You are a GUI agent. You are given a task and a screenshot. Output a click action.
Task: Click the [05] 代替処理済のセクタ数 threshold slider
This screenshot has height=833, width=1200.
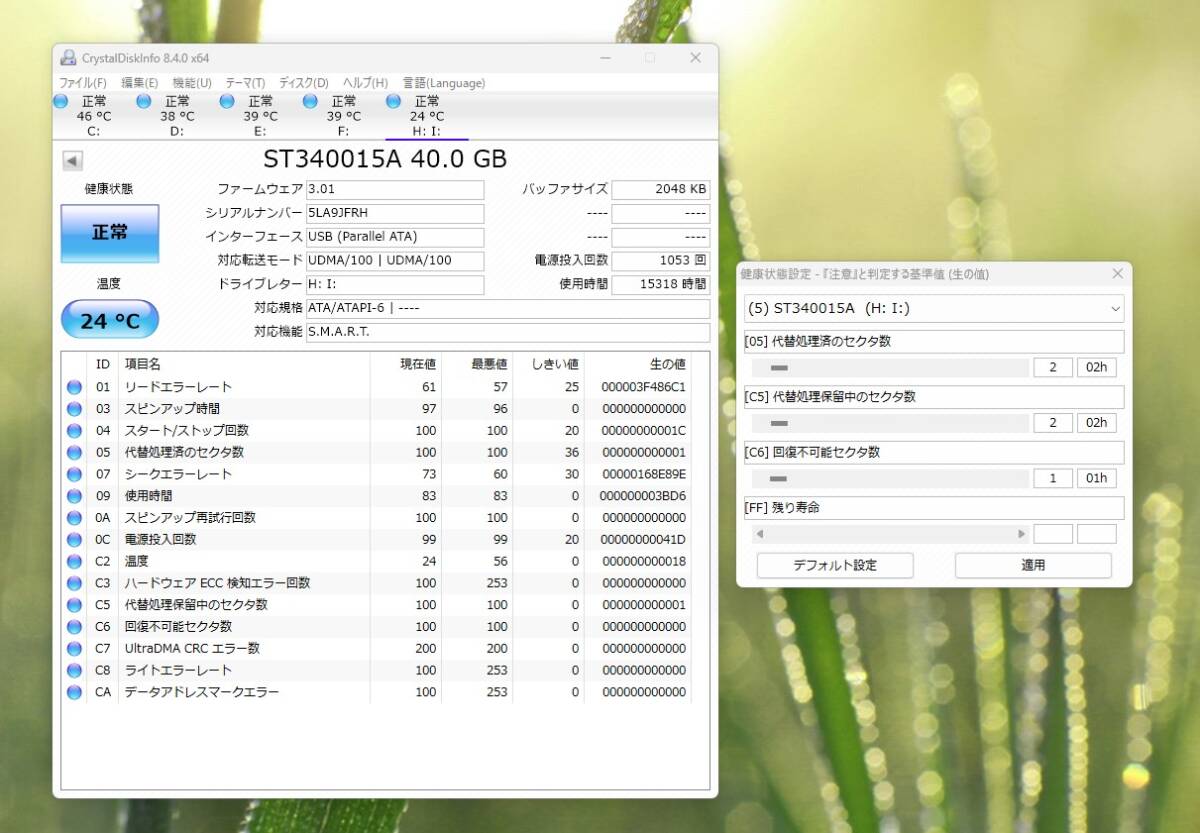pyautogui.click(x=891, y=368)
